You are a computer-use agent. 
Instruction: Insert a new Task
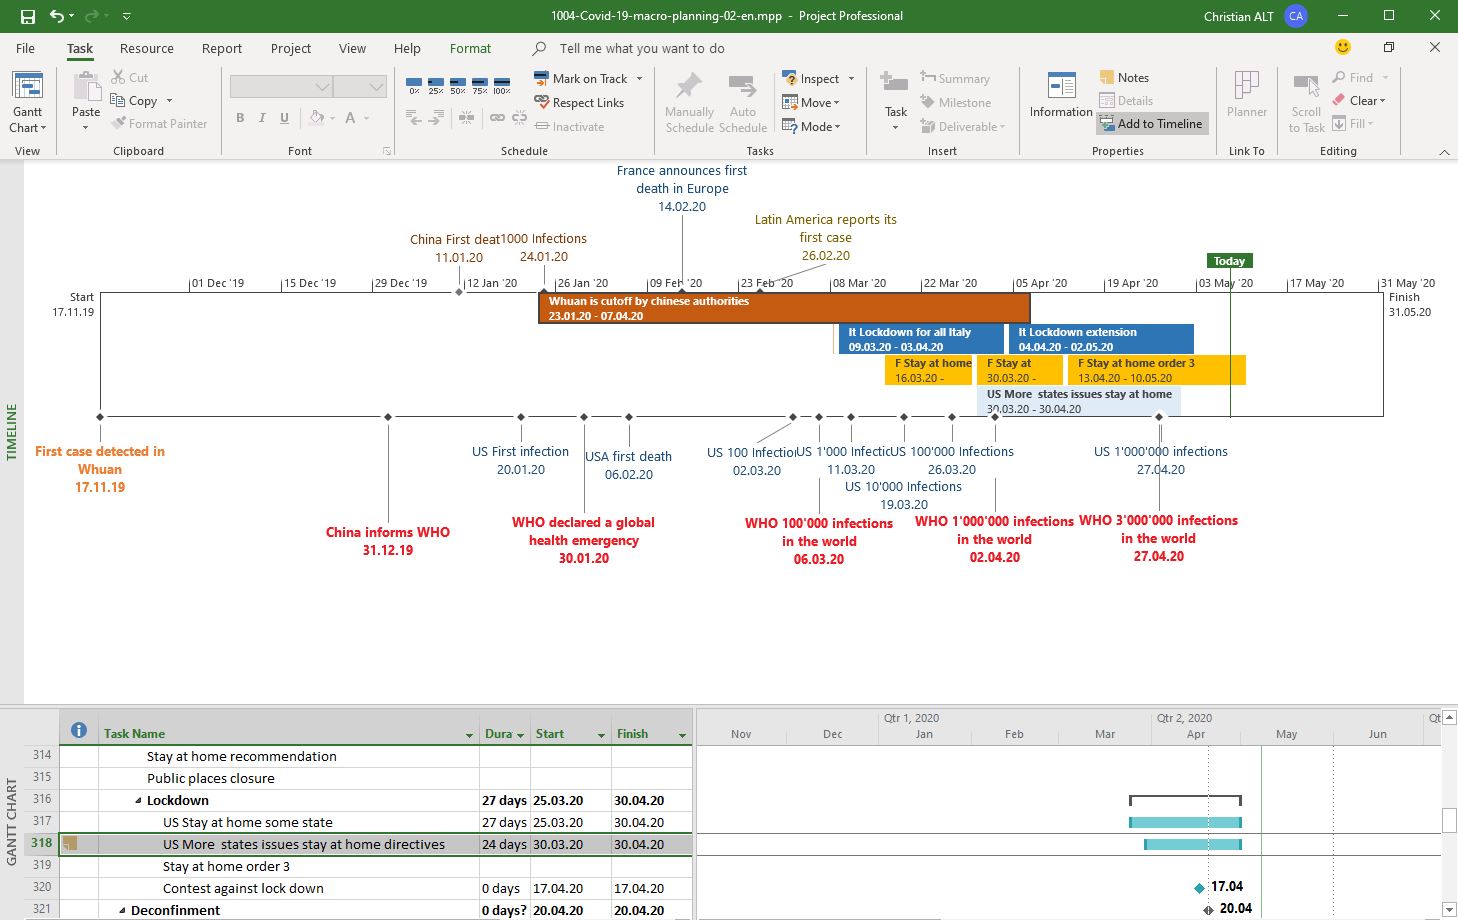click(895, 101)
